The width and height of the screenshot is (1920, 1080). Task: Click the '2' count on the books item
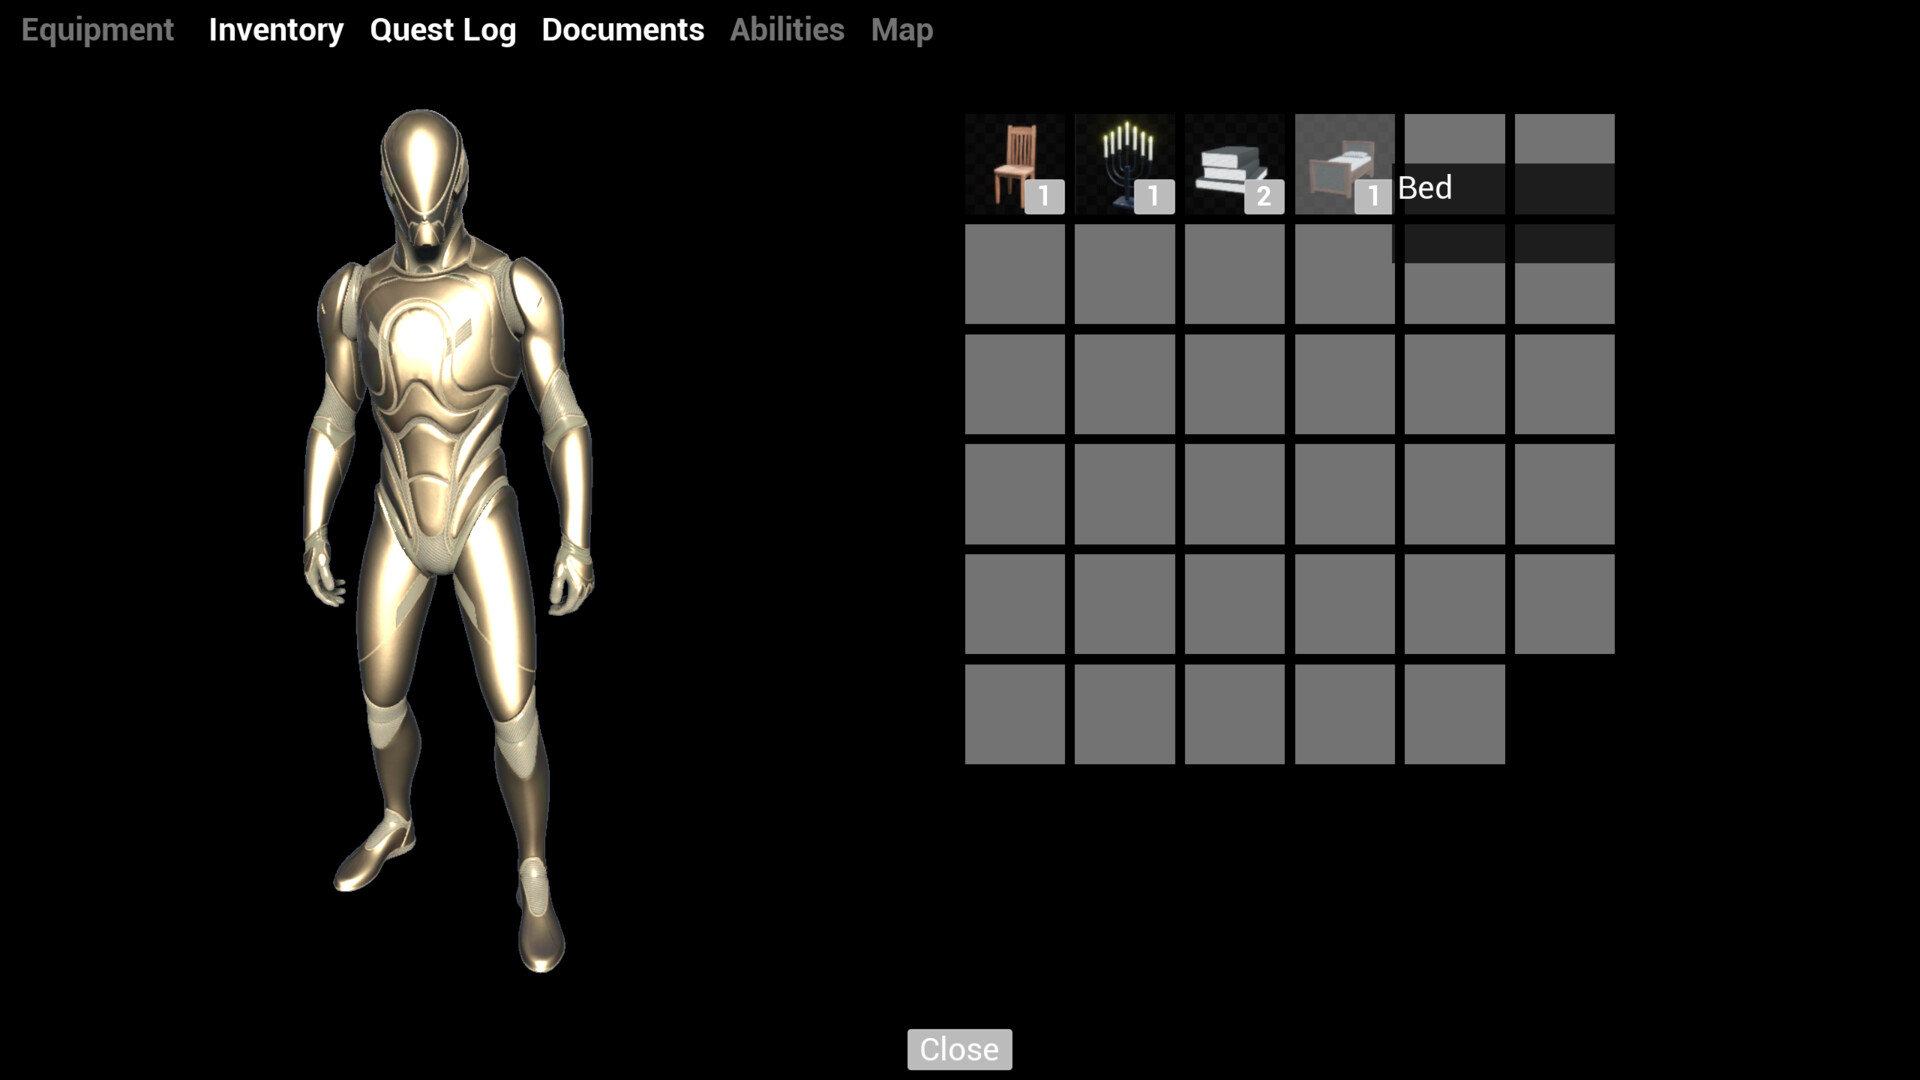tap(1263, 197)
